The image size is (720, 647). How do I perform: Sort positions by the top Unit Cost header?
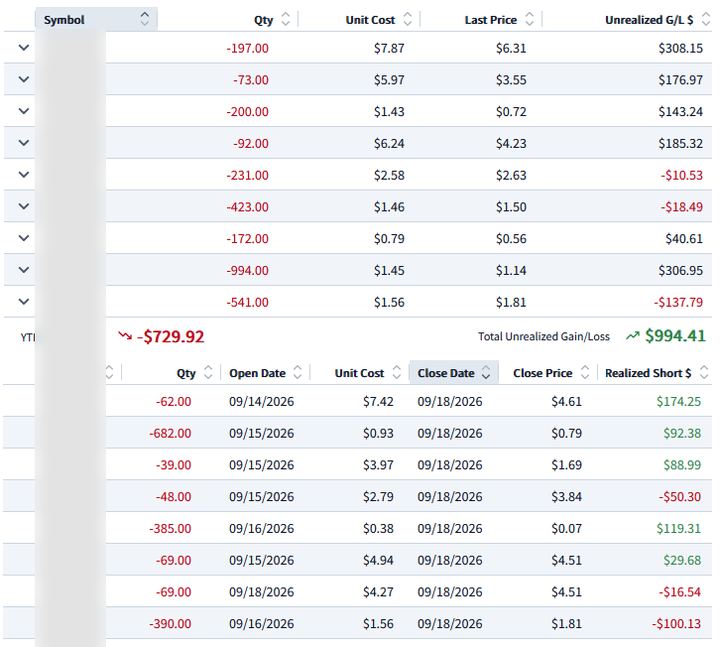coord(370,20)
